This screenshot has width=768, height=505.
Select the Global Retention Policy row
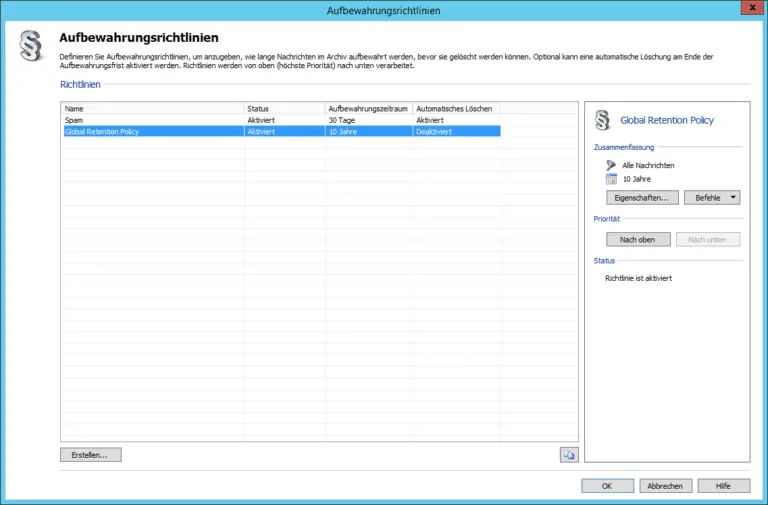click(x=150, y=131)
